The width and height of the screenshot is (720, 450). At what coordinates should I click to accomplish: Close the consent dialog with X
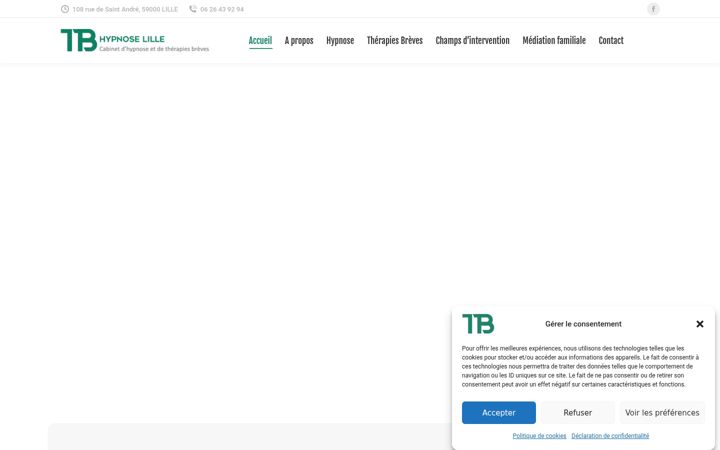[699, 324]
